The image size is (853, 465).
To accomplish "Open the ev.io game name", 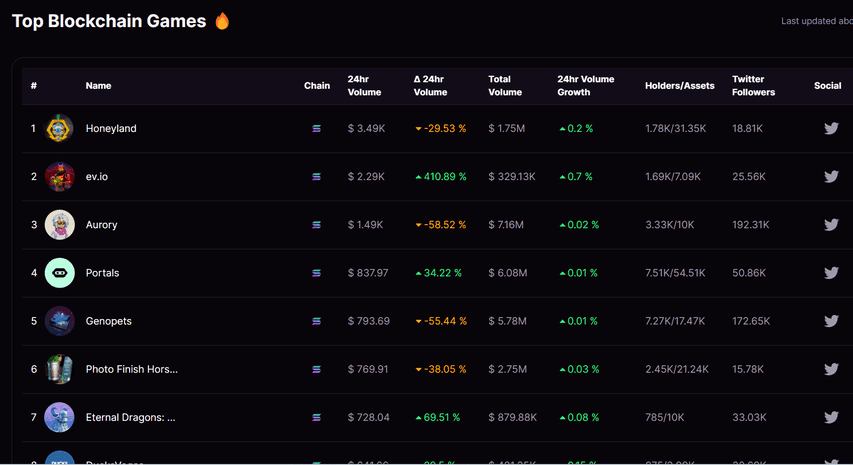I will [97, 177].
